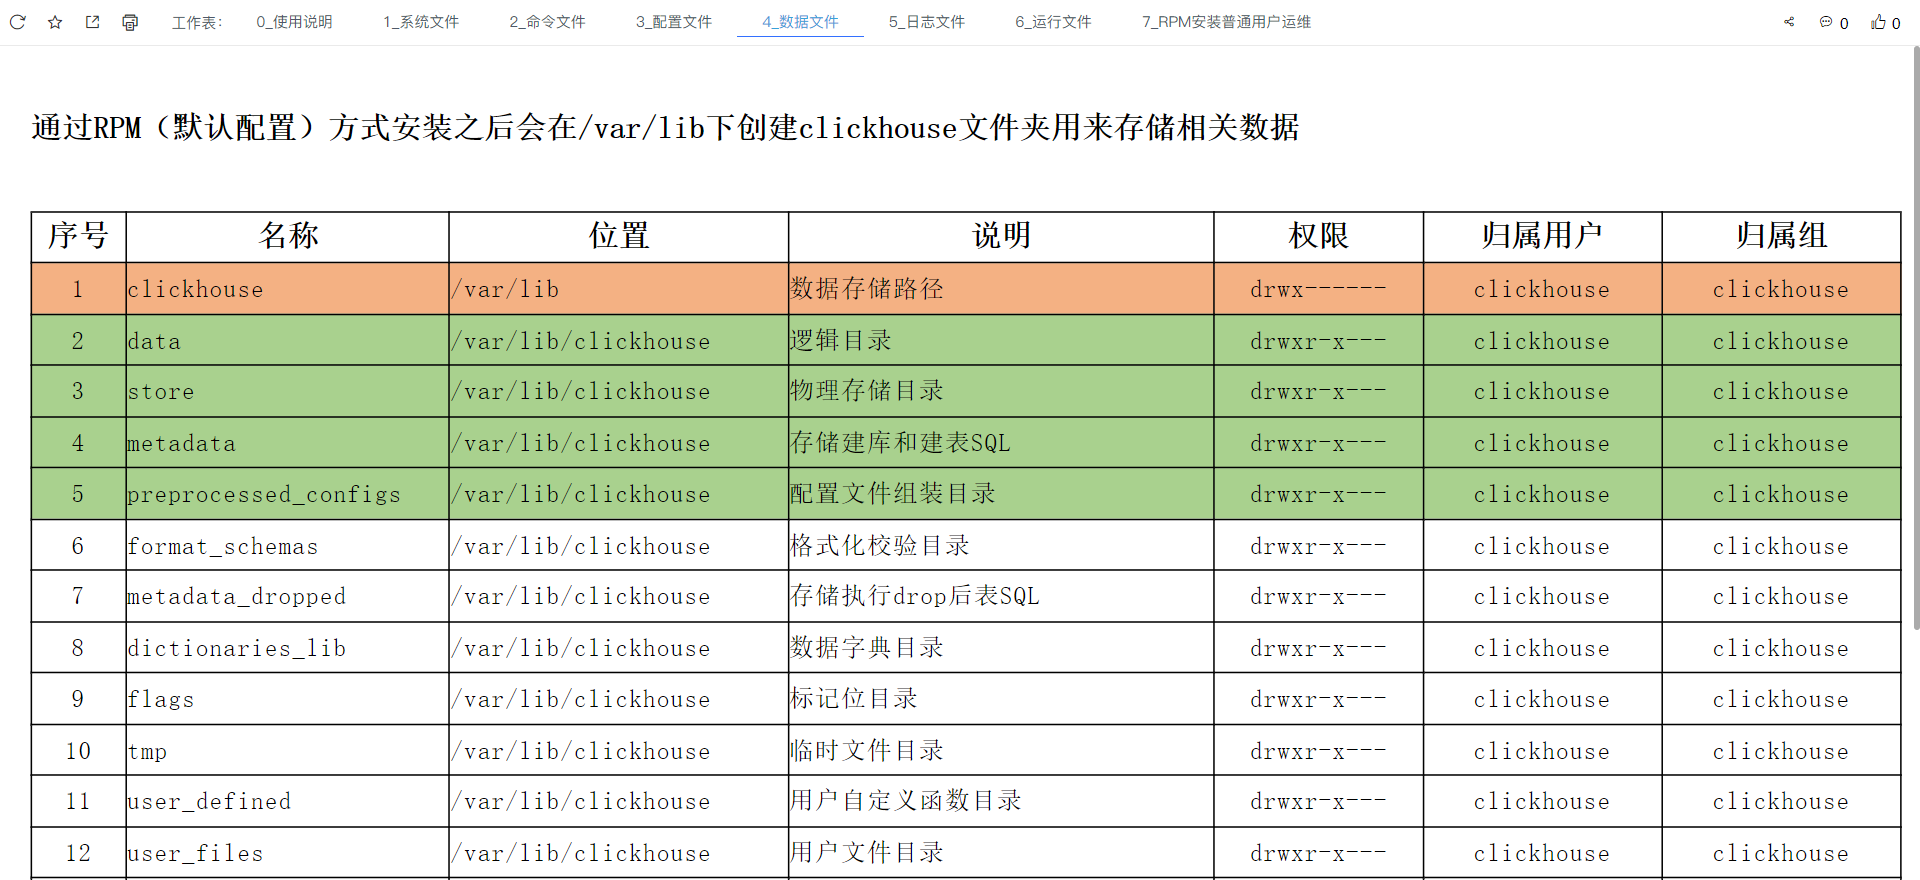Click the 位置 column header

pyautogui.click(x=619, y=237)
